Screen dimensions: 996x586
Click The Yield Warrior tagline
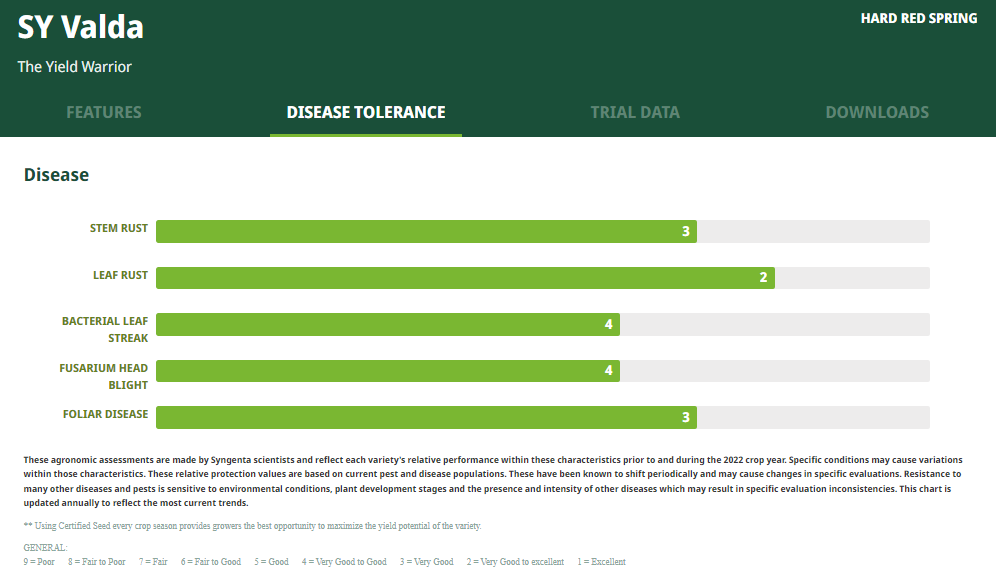click(74, 67)
